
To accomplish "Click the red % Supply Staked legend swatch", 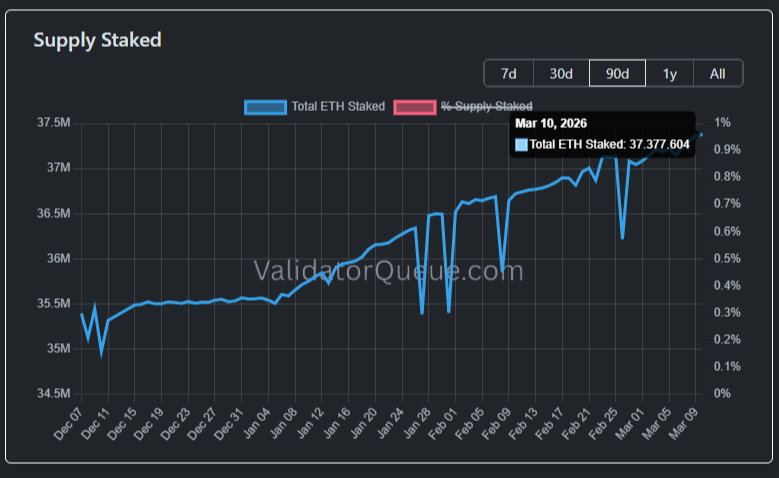I will [x=415, y=106].
